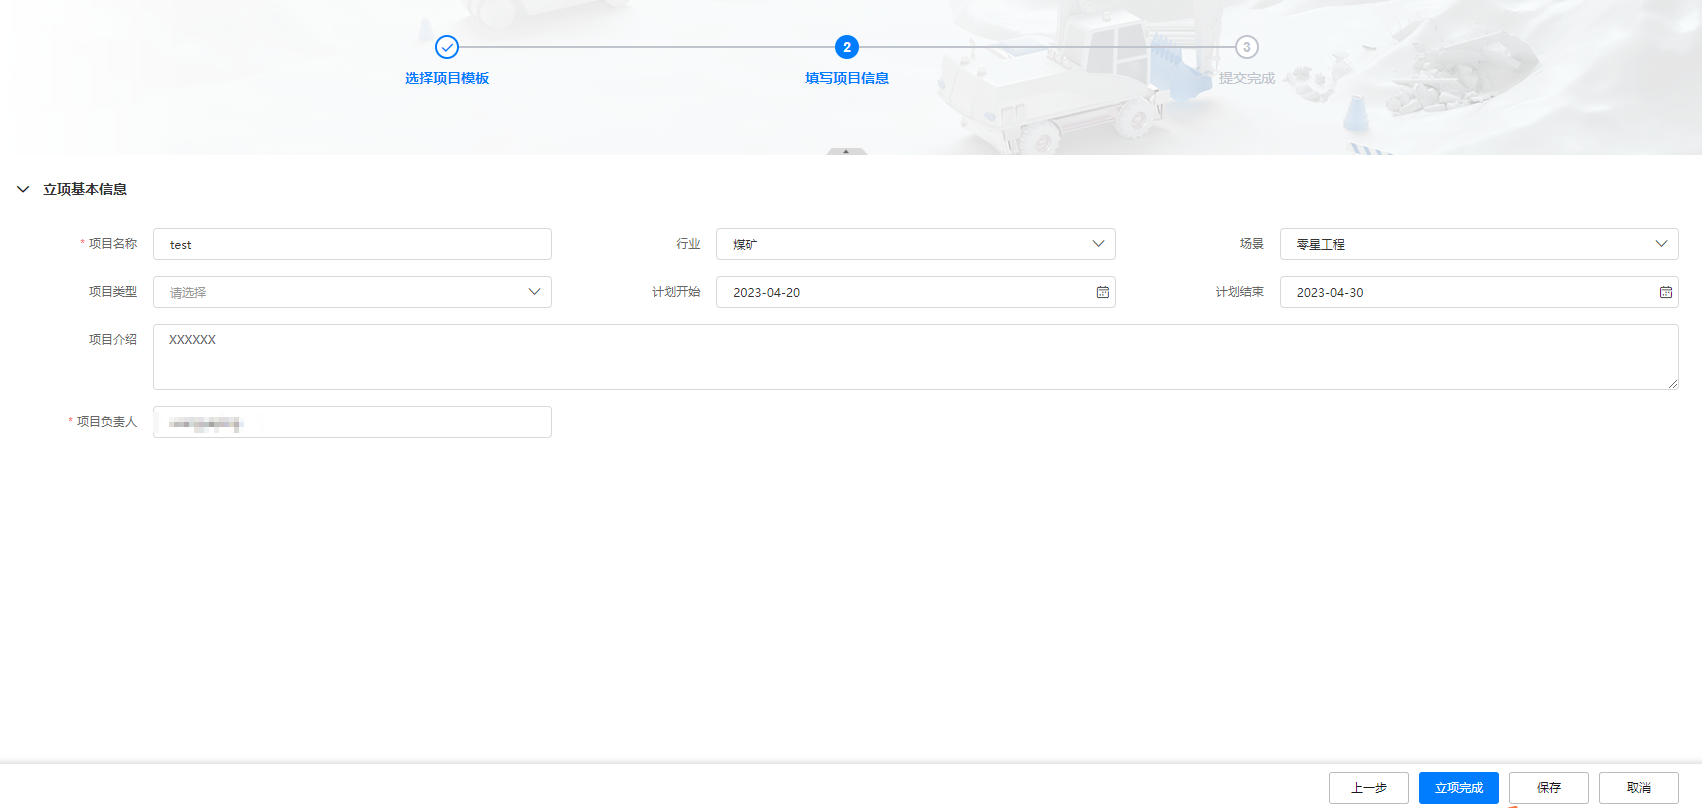Click into the 项目介绍 text area
The image size is (1702, 808).
[915, 357]
